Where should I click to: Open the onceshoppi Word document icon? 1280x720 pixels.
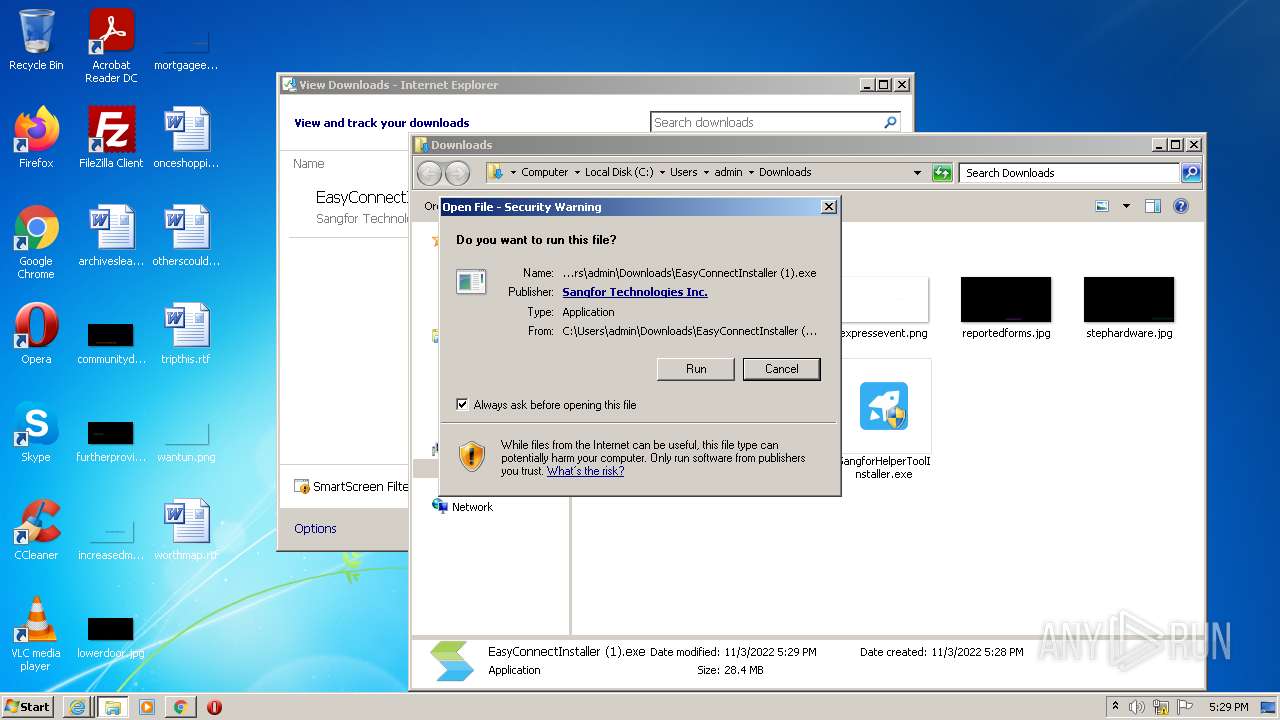(x=186, y=137)
